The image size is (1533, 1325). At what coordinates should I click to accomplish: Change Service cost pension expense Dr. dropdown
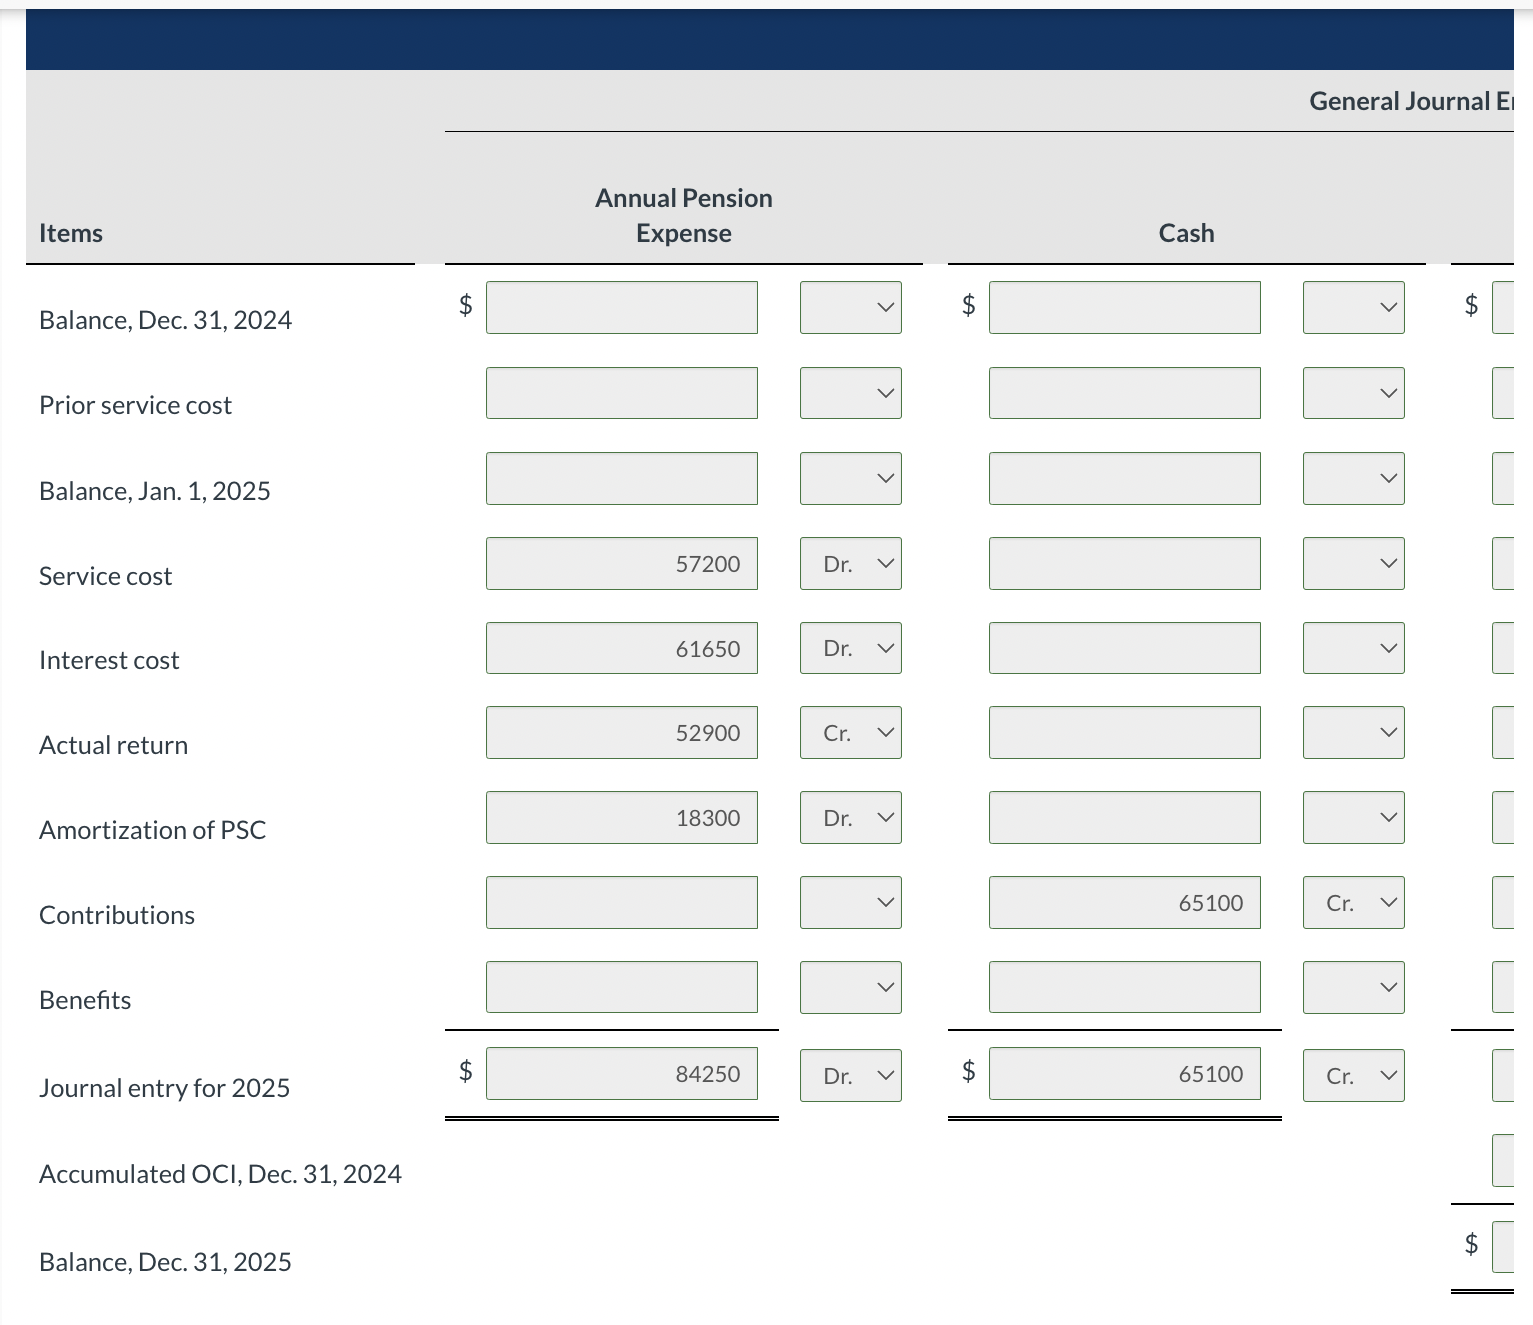[851, 564]
